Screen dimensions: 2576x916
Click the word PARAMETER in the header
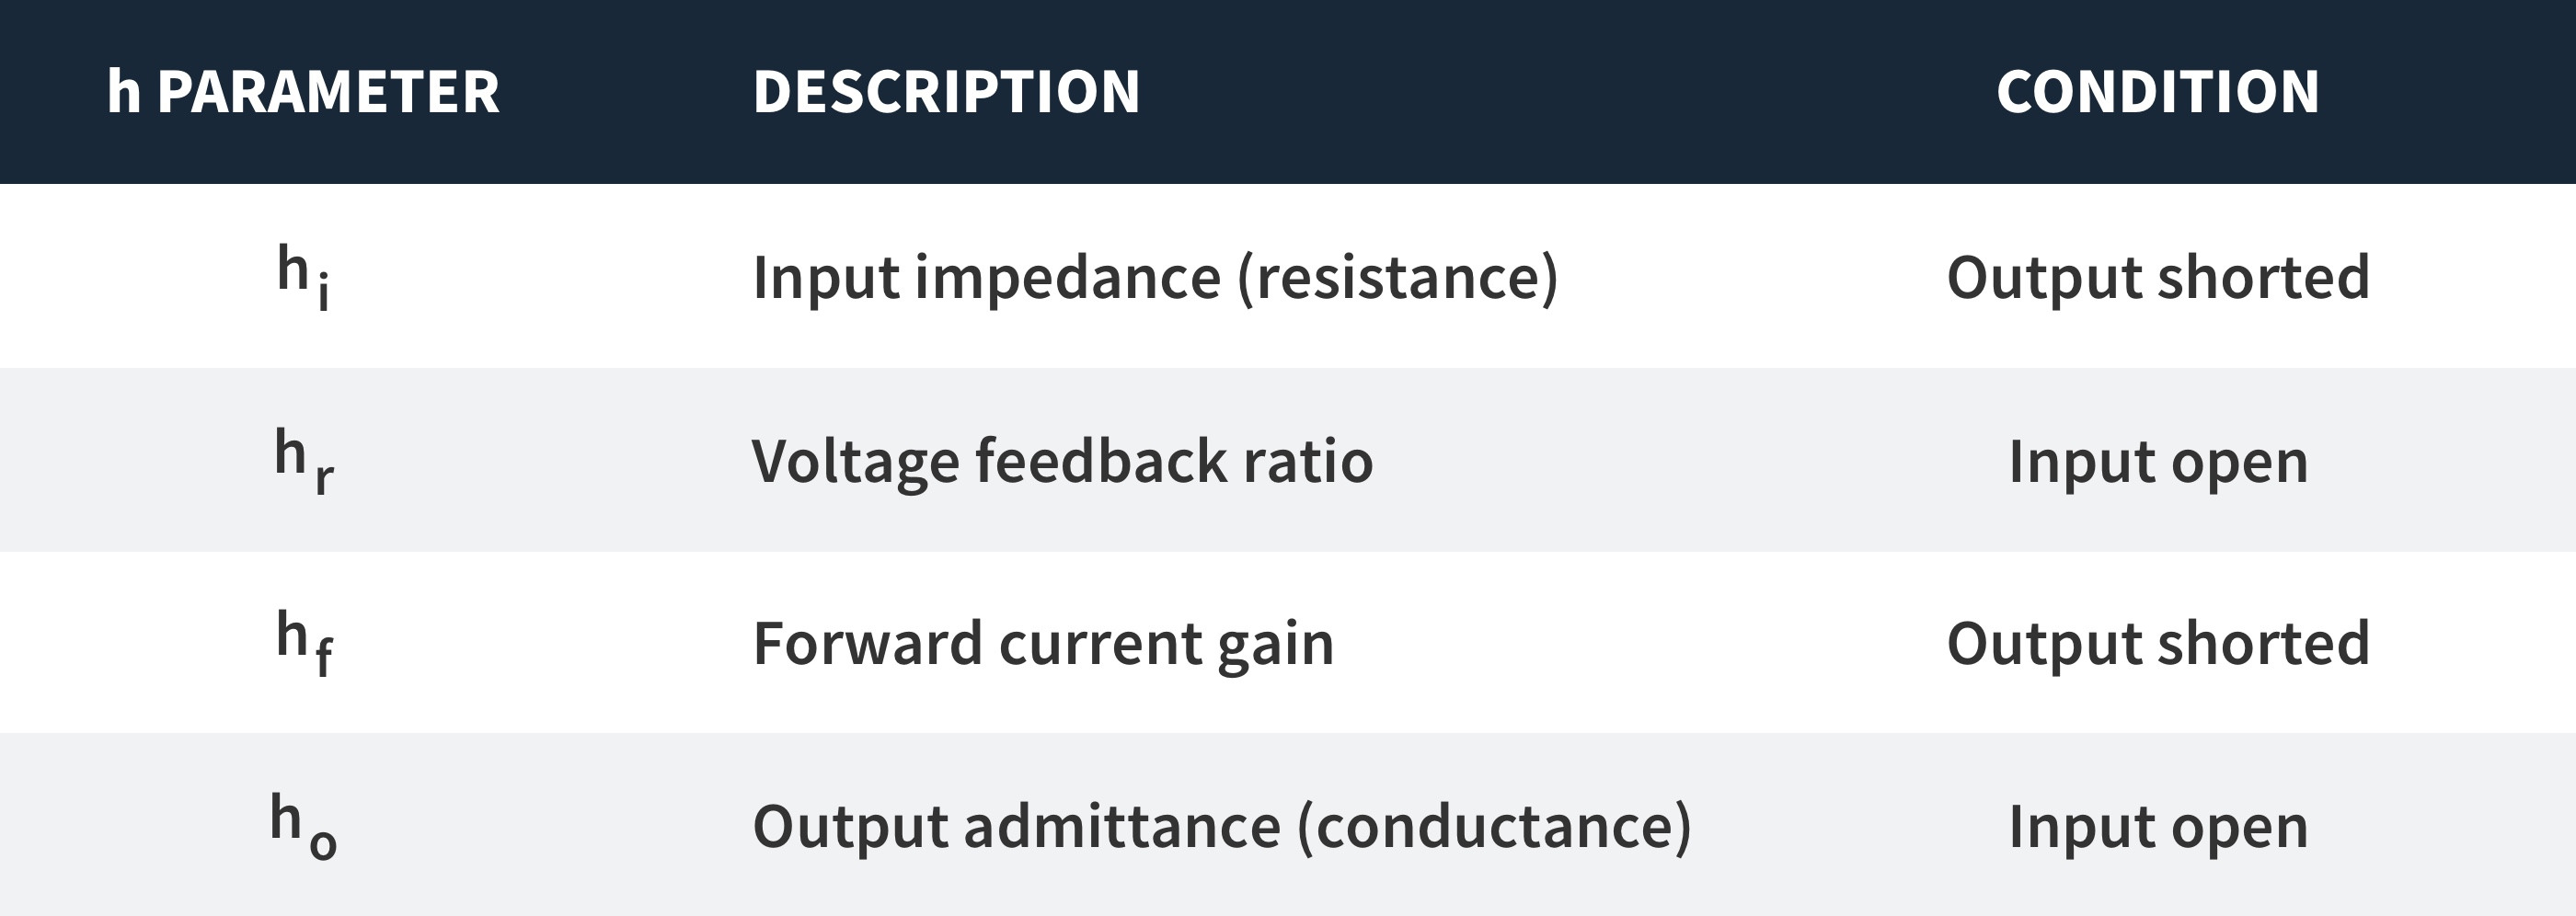pos(328,92)
